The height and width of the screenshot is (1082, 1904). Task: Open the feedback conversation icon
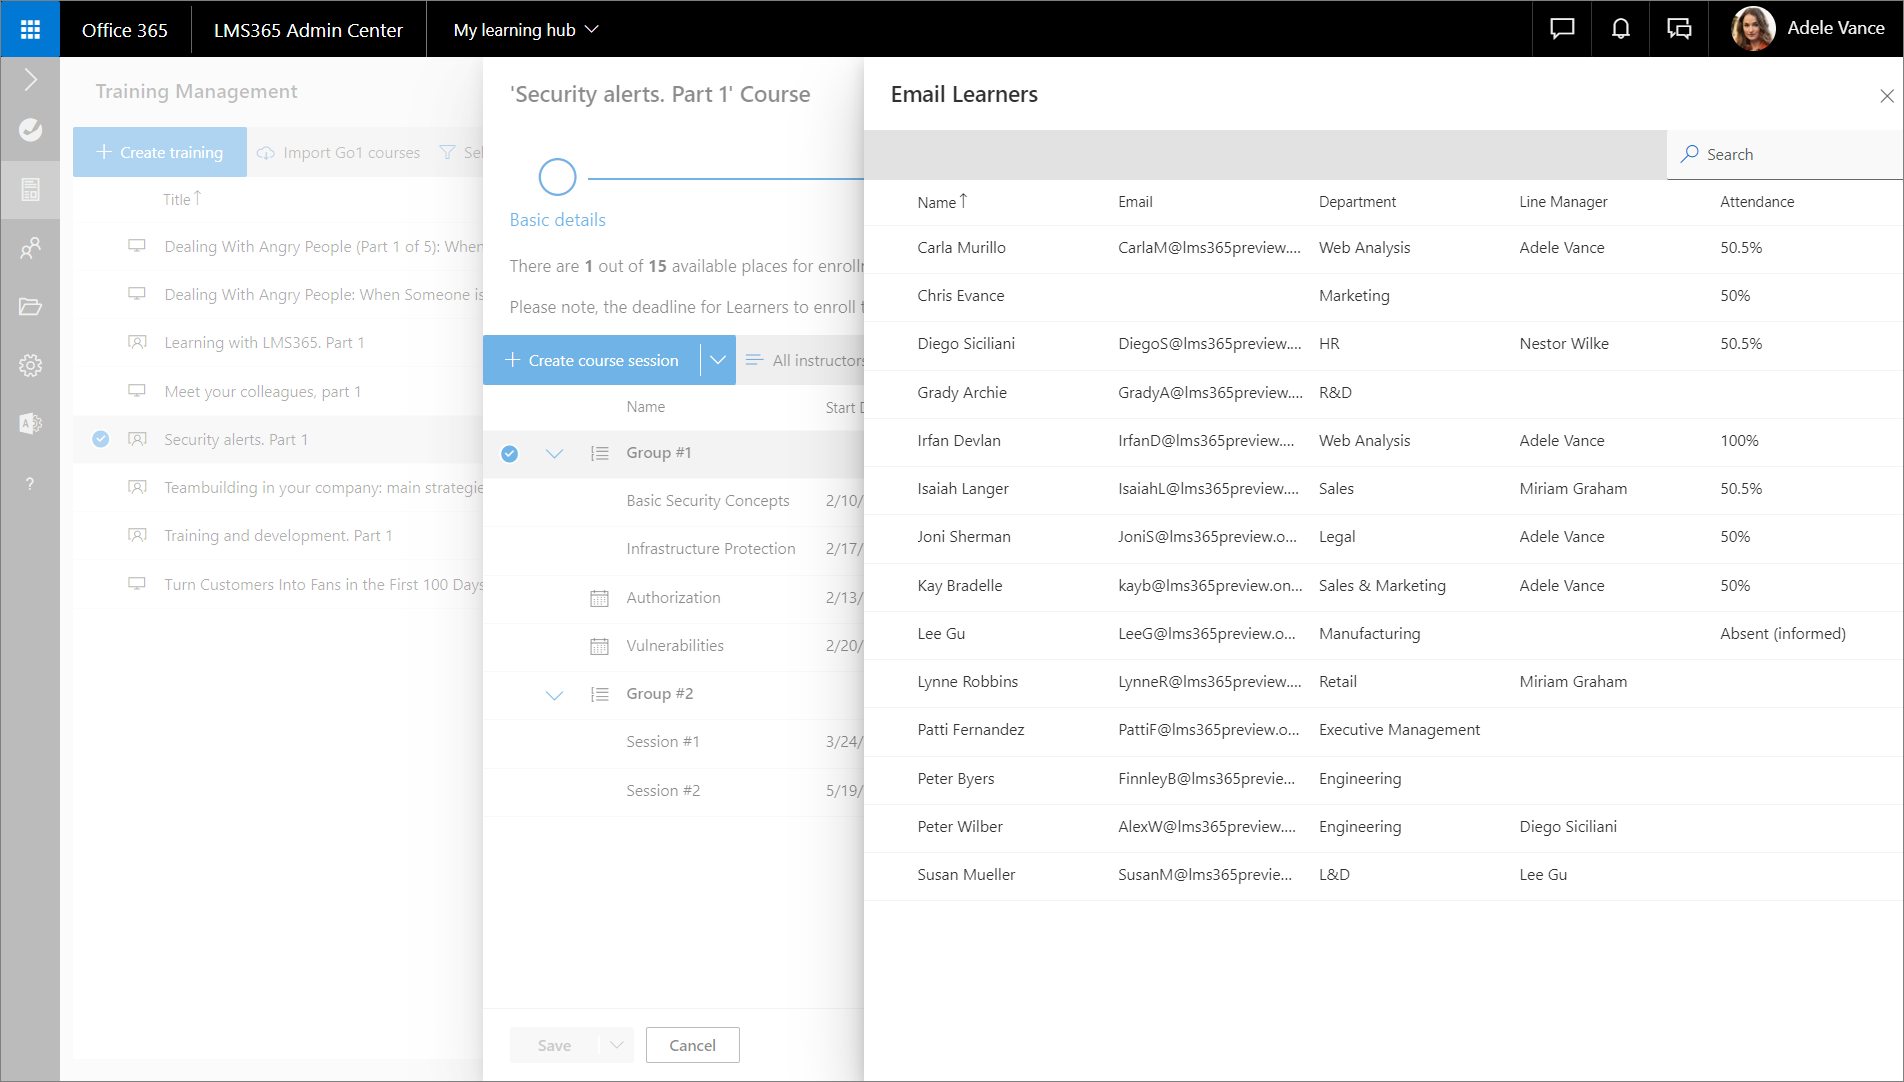[1679, 29]
